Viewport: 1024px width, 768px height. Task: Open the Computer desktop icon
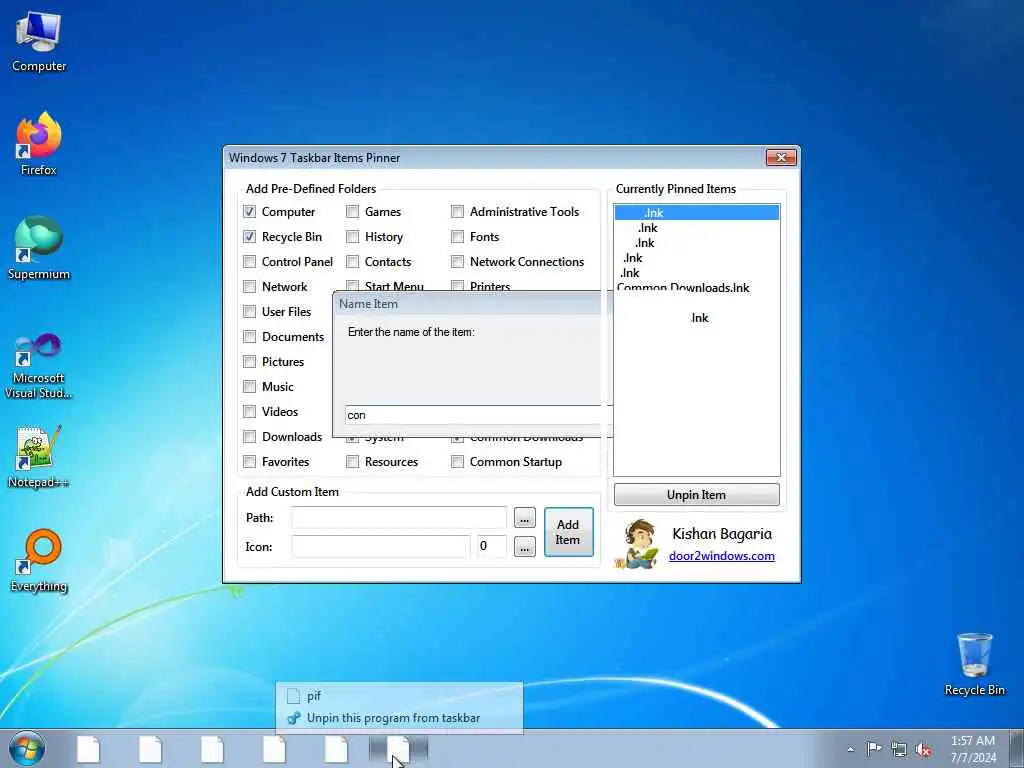39,42
